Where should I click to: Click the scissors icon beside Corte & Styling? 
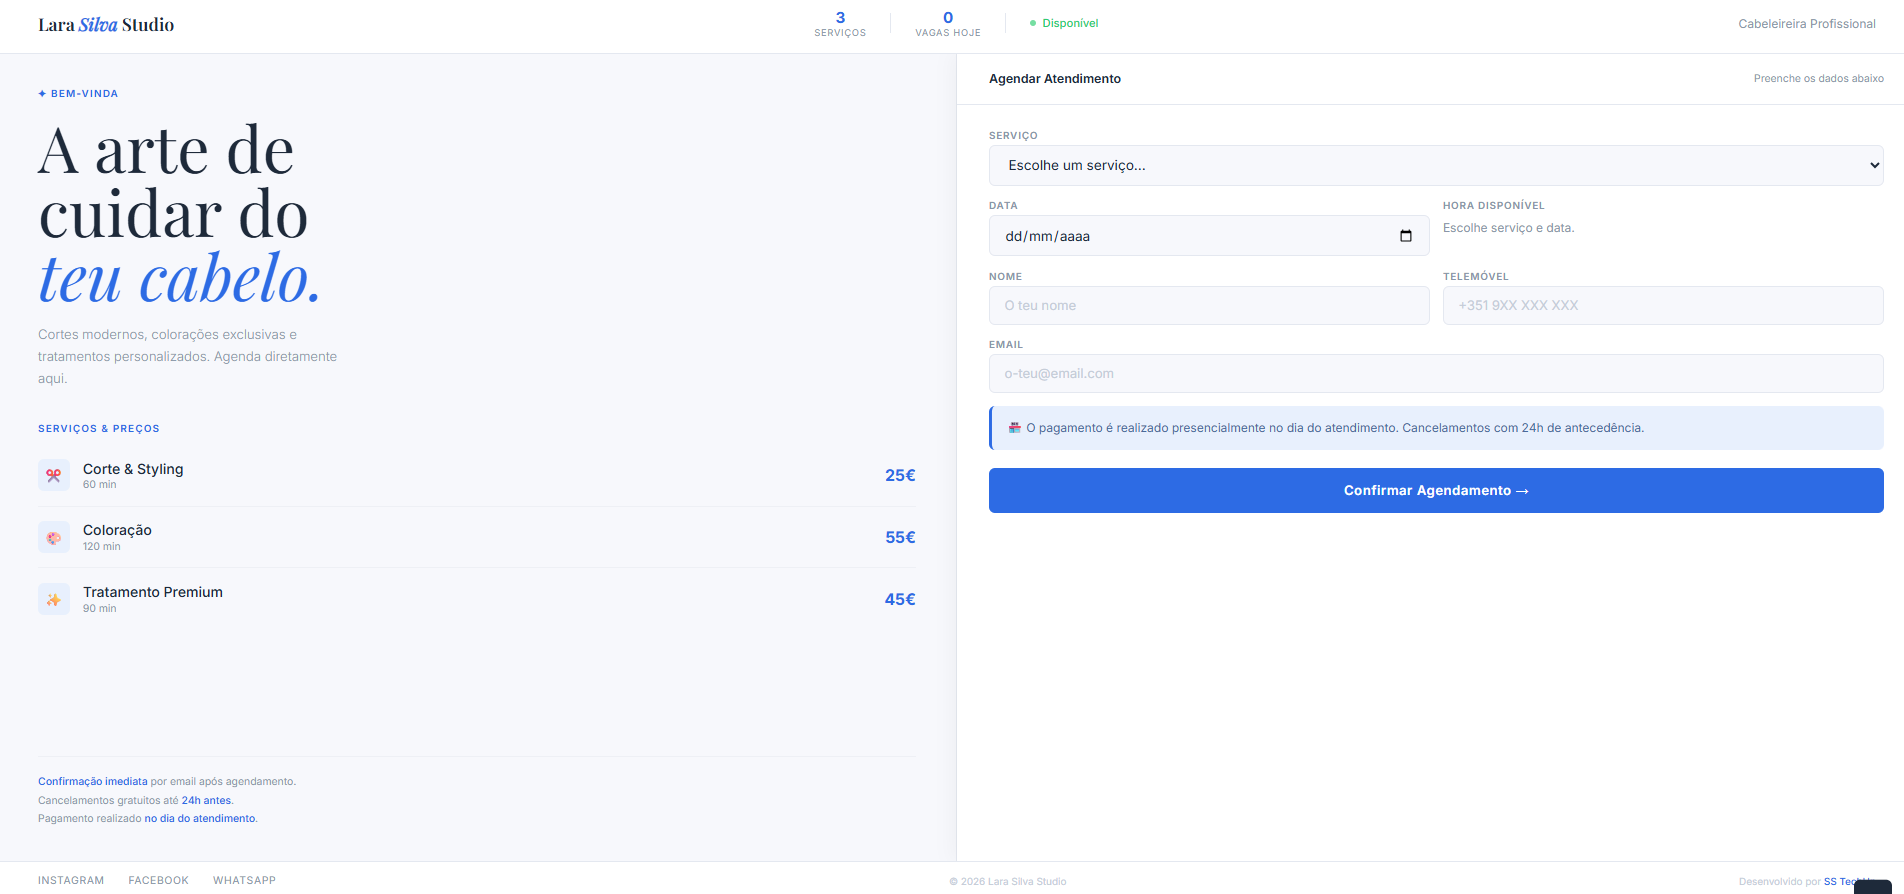54,476
